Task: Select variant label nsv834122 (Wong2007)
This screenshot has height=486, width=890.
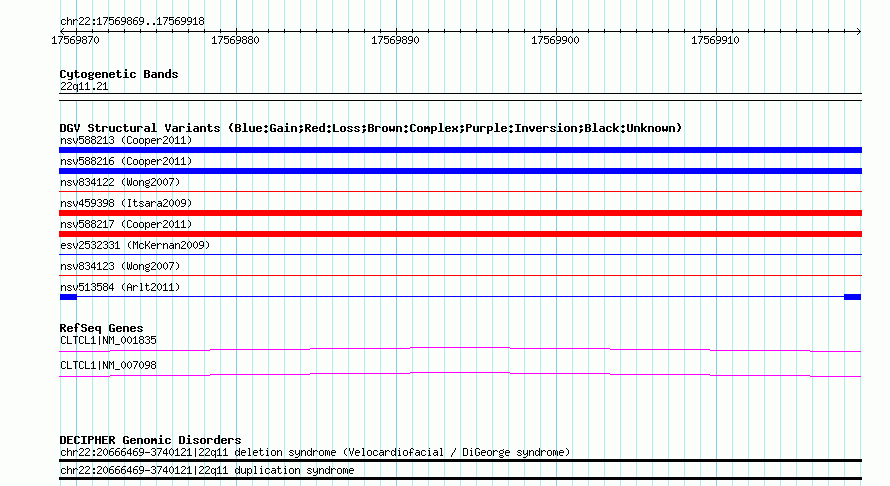Action: (120, 182)
